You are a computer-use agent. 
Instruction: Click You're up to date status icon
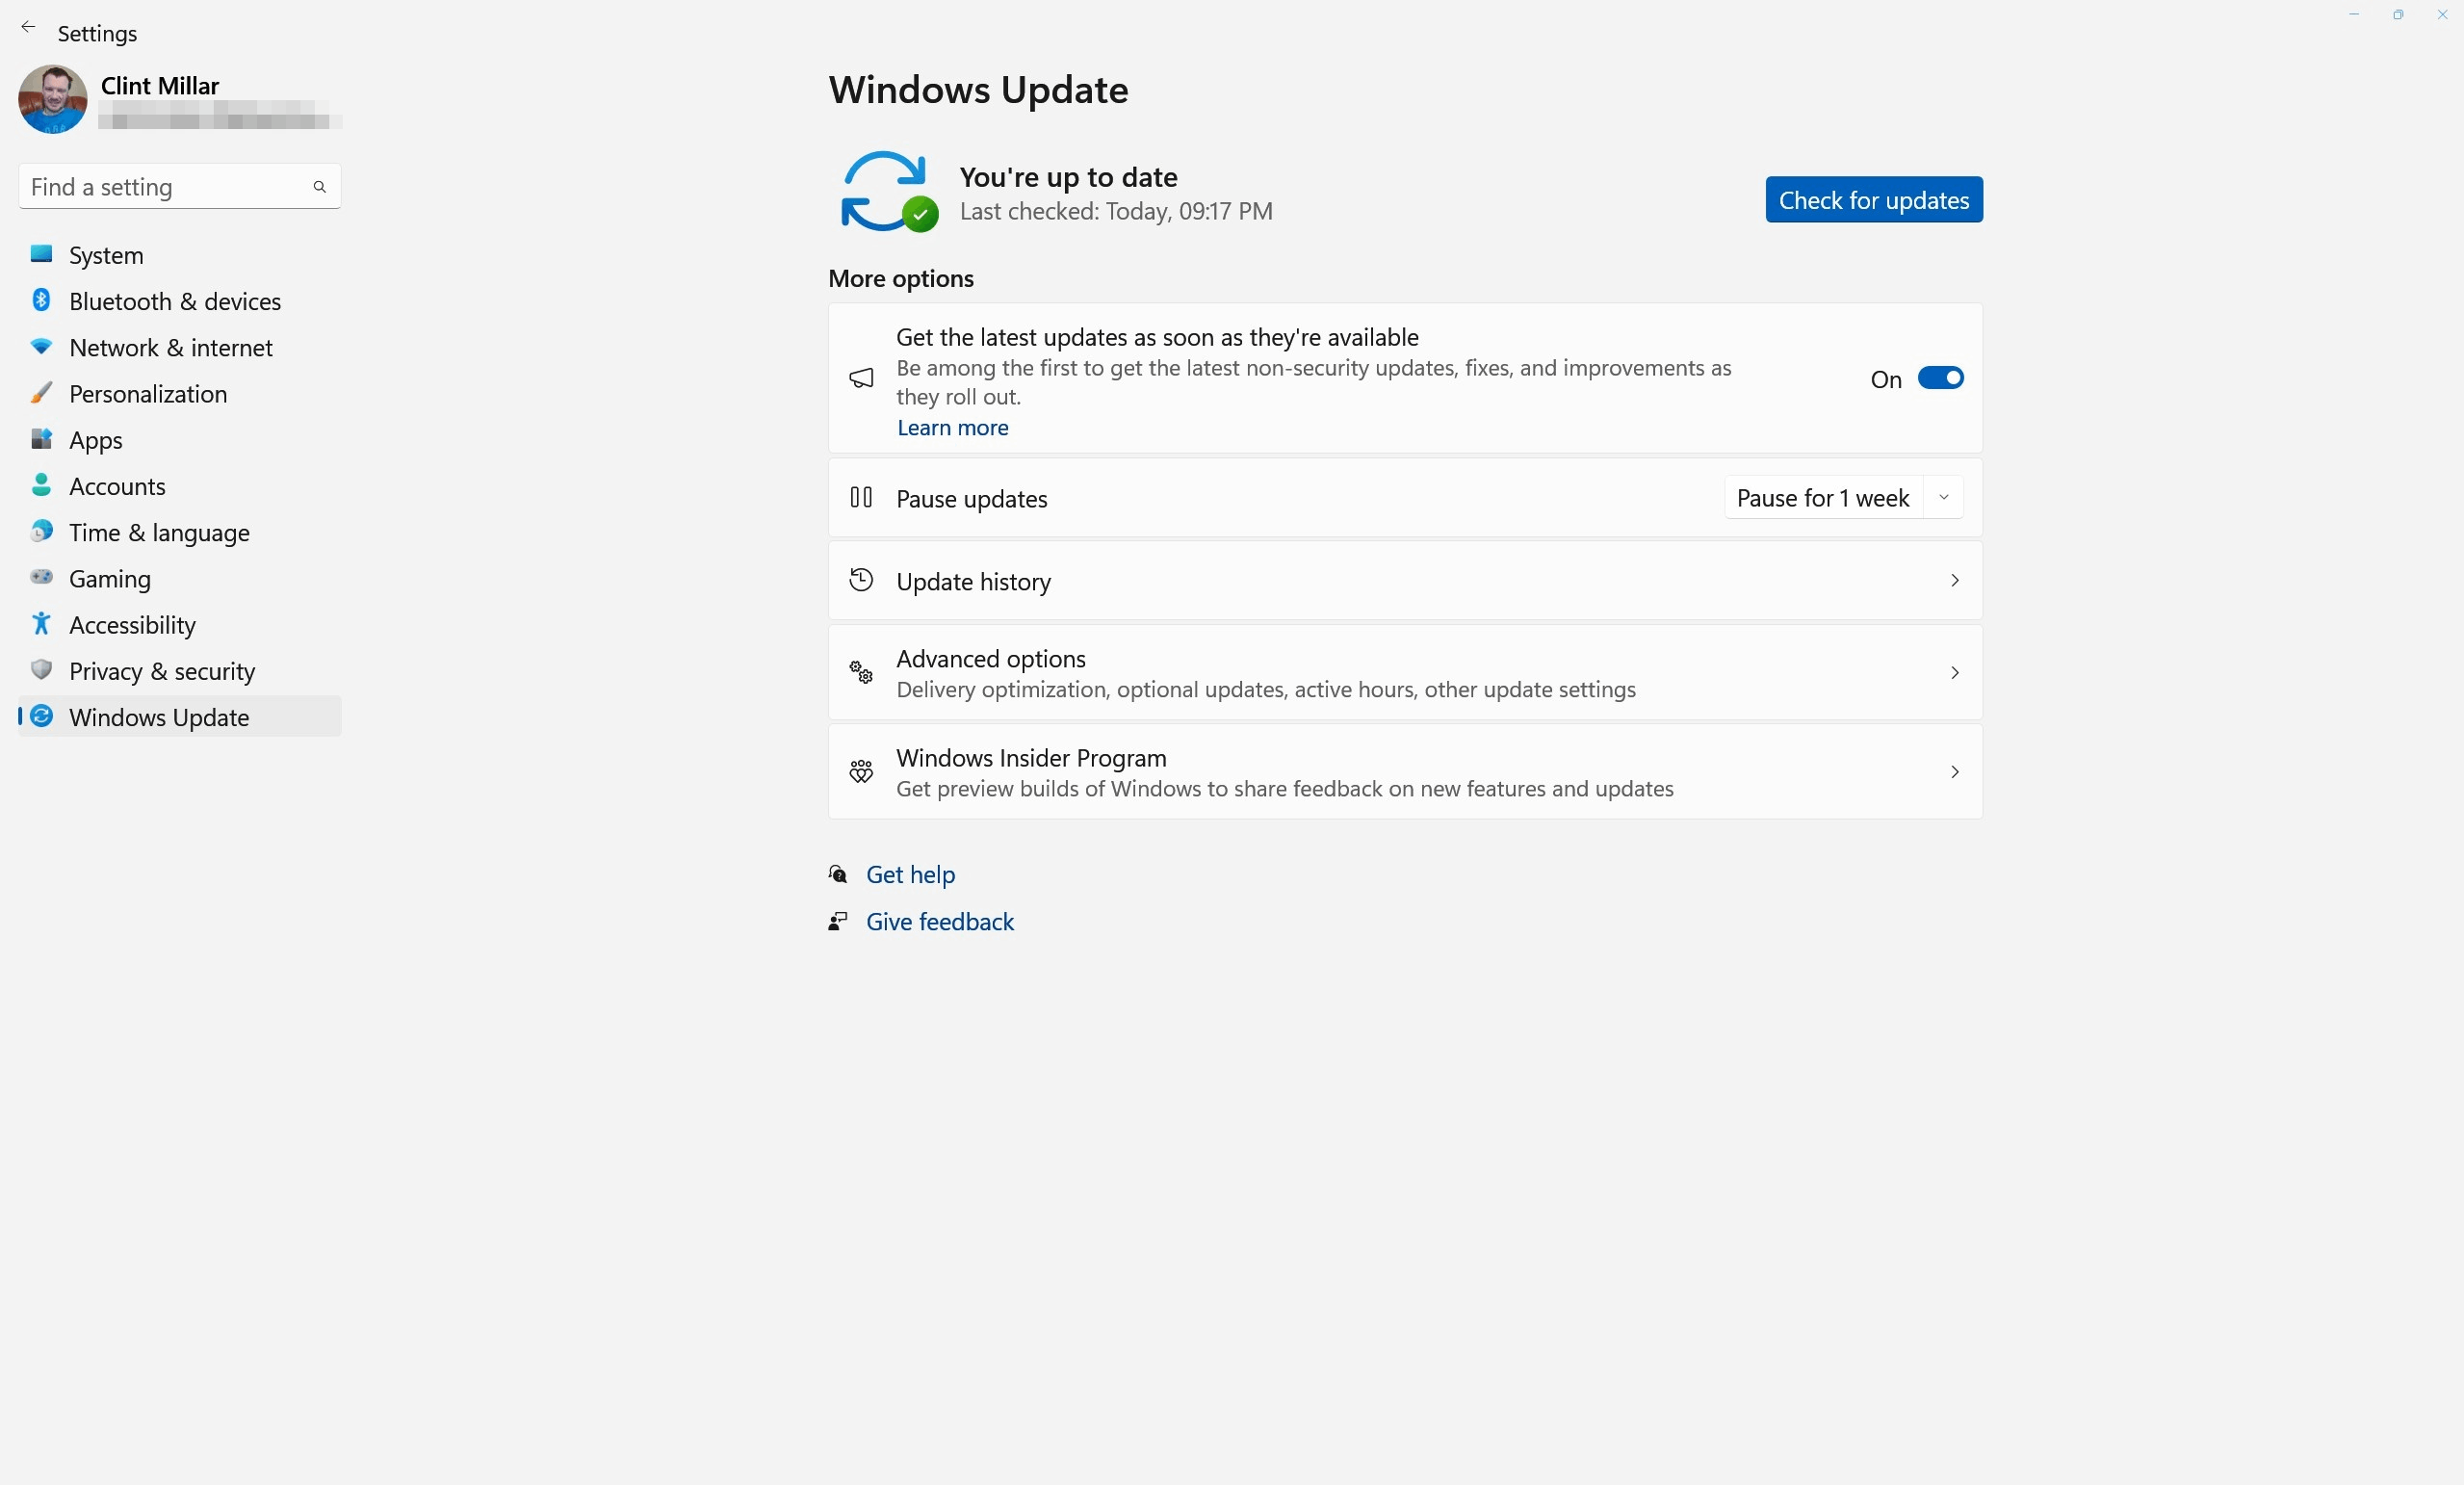[x=888, y=191]
